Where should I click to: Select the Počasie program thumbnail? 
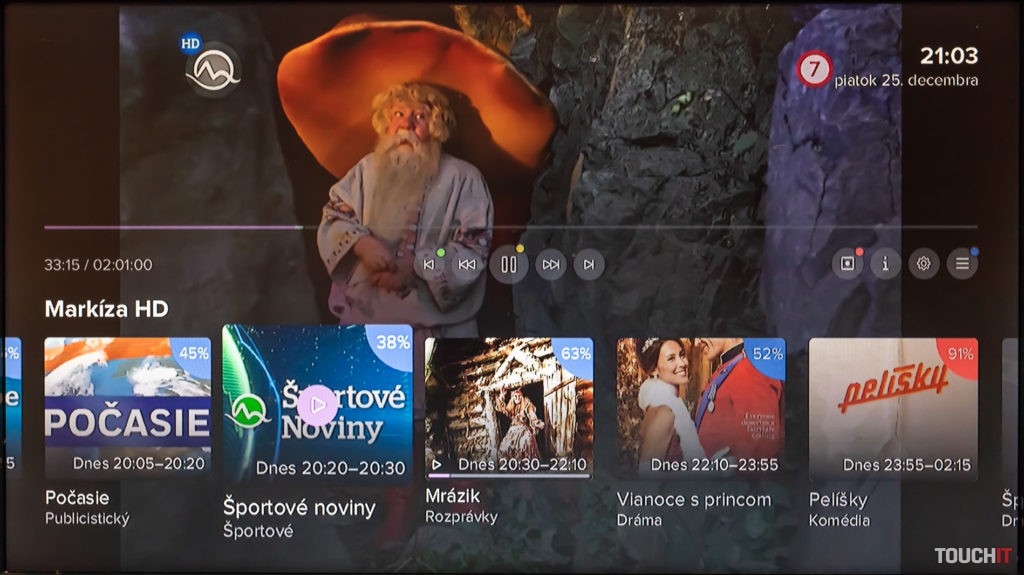click(128, 408)
